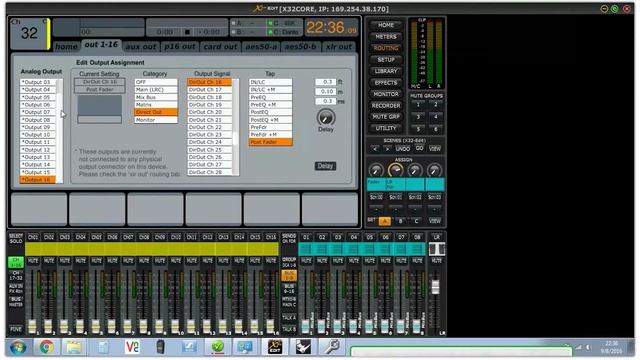
Task: Open the MUTE GRP page
Action: pyautogui.click(x=386, y=117)
